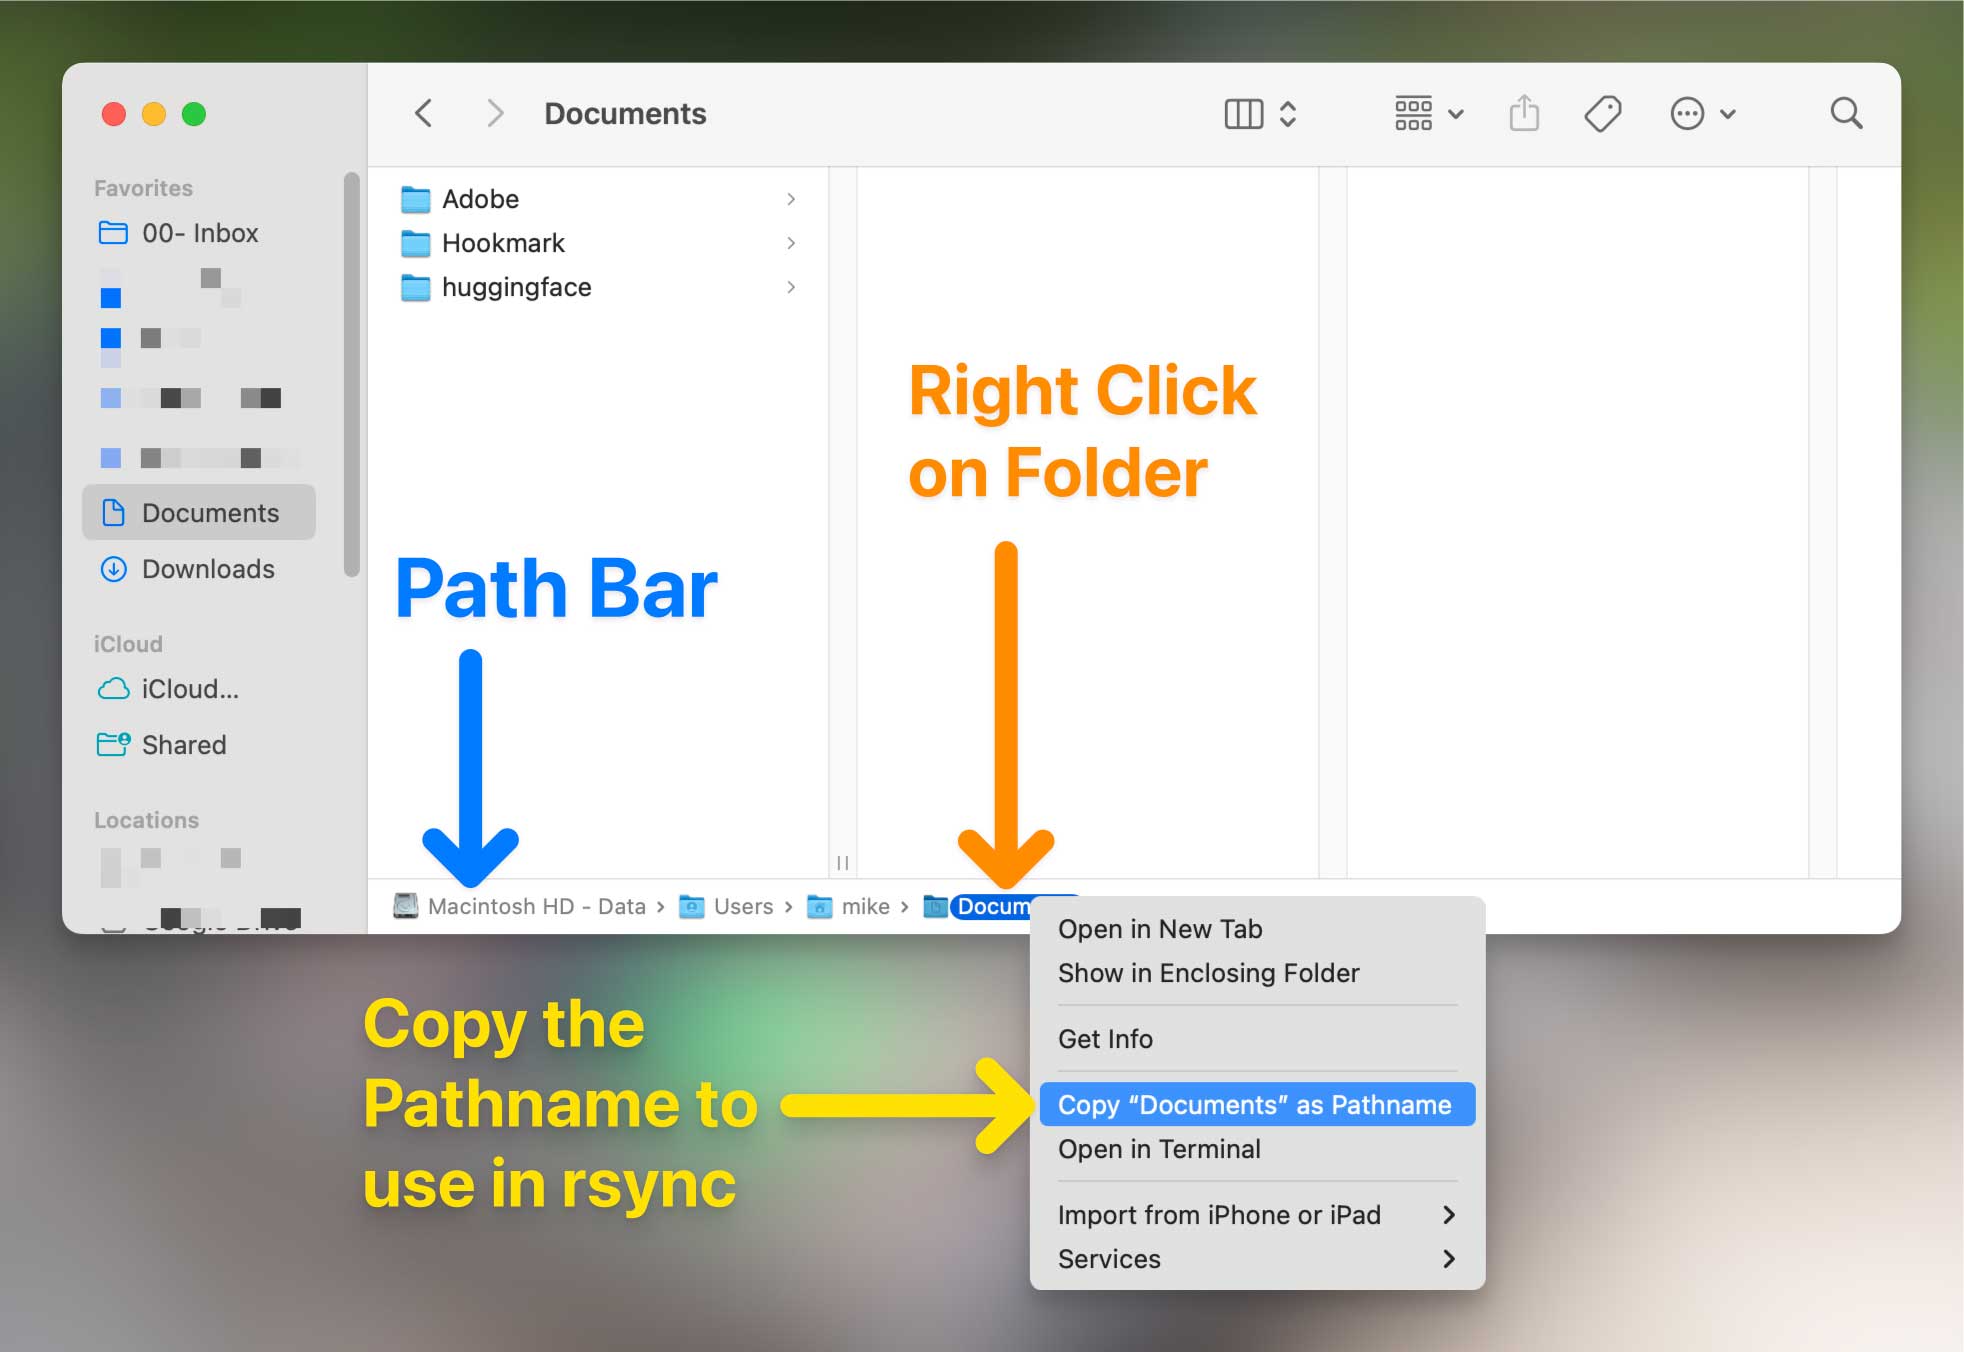The height and width of the screenshot is (1352, 1964).
Task: Click the iCloud cloud icon in sidebar
Action: click(113, 689)
